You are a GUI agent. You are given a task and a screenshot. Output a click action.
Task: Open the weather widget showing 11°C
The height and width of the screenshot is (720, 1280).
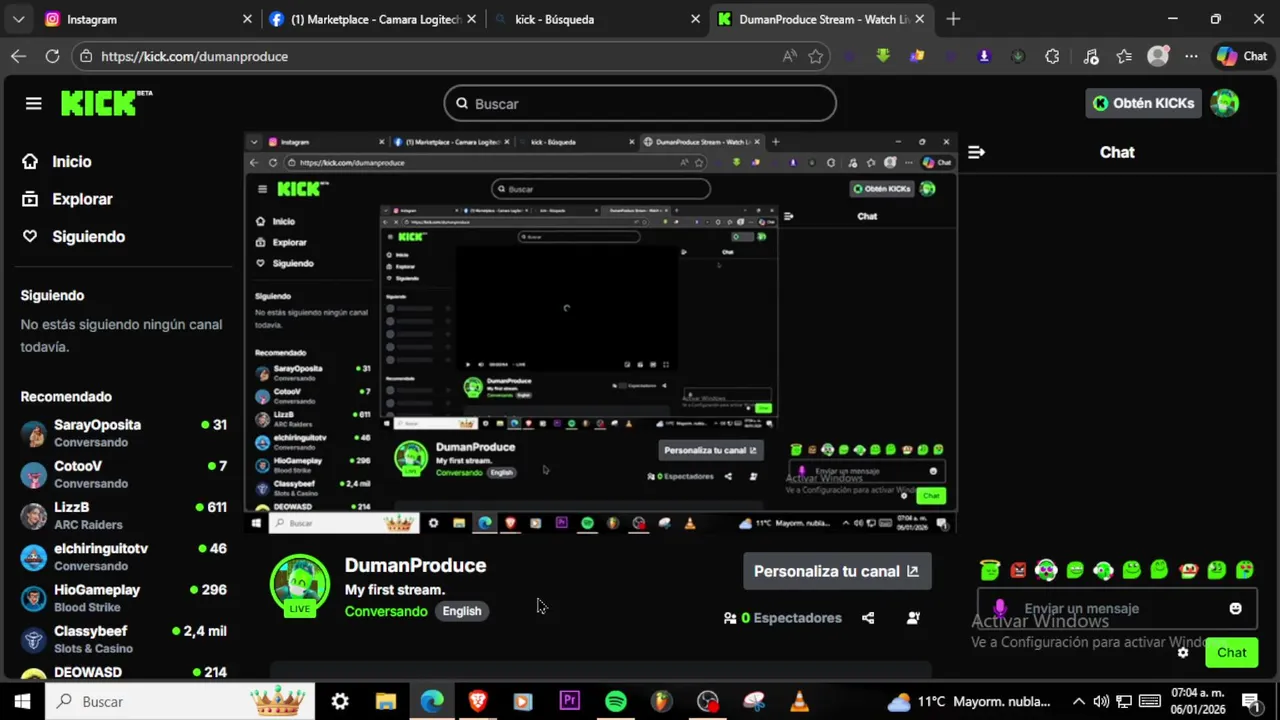tap(968, 701)
